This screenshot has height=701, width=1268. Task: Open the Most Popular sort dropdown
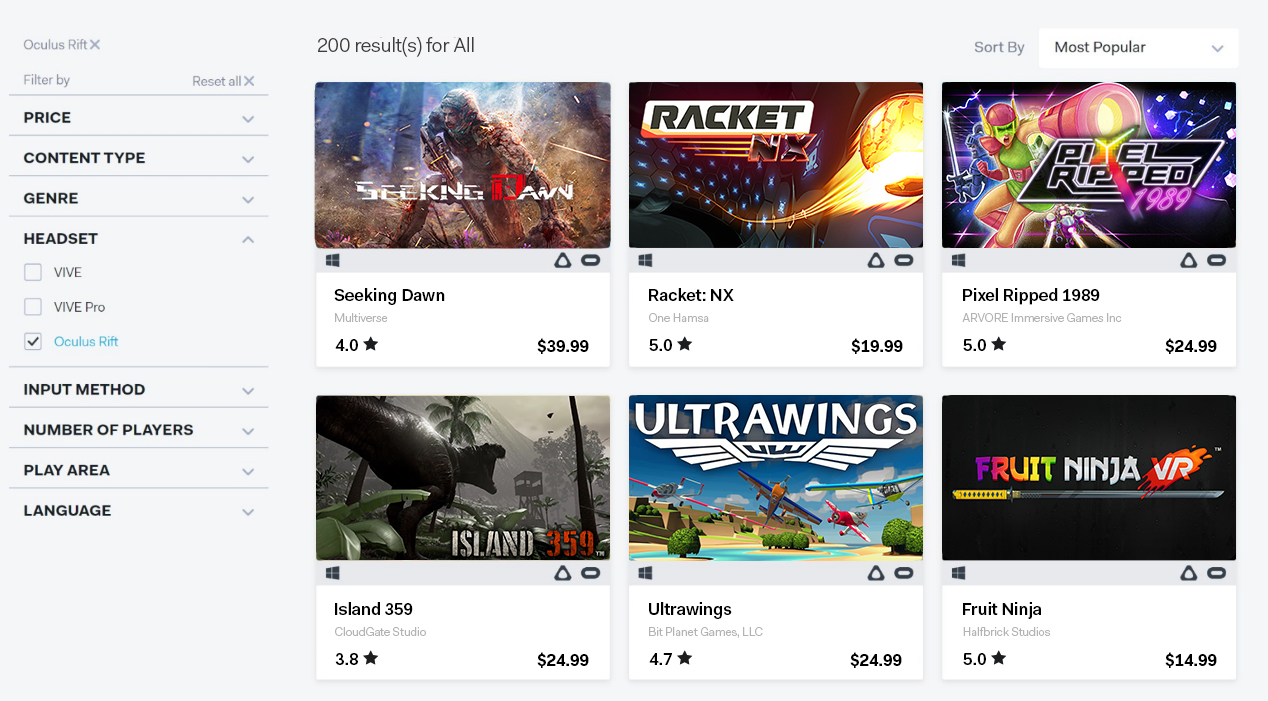(1138, 48)
